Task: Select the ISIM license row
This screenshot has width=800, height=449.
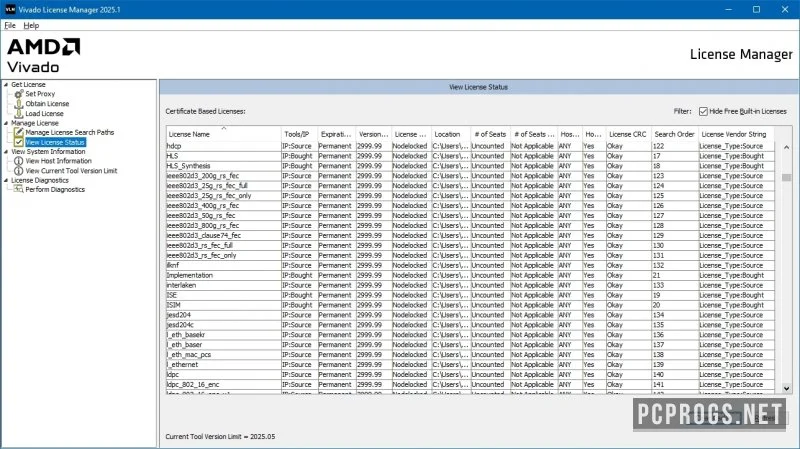Action: point(470,305)
